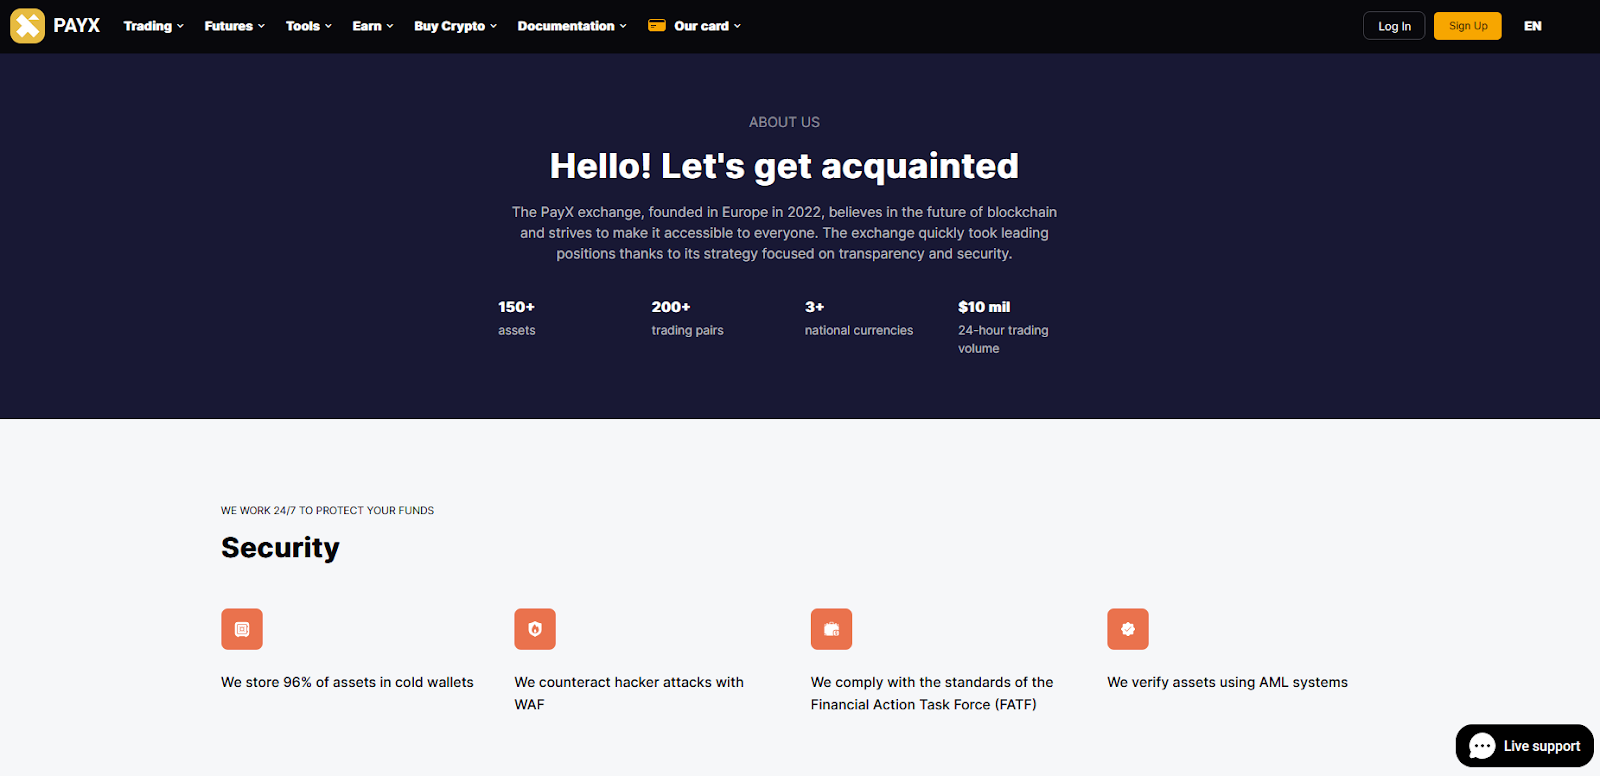The image size is (1600, 776).
Task: Open the Our card menu
Action: (x=706, y=26)
